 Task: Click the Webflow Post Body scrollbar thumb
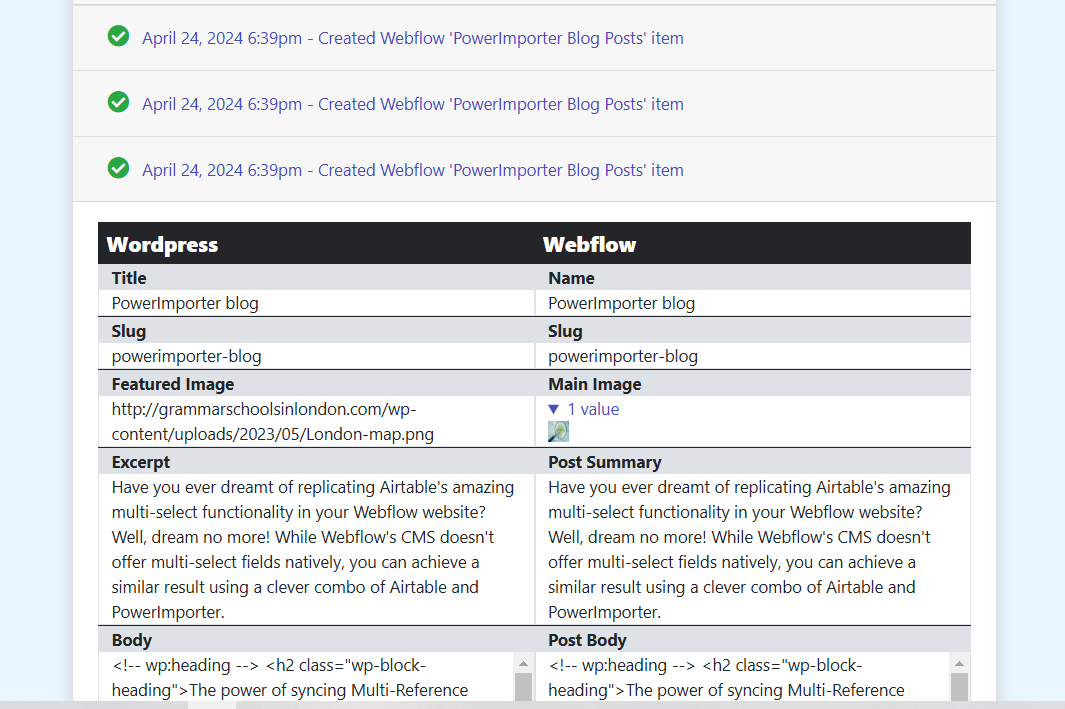[959, 688]
